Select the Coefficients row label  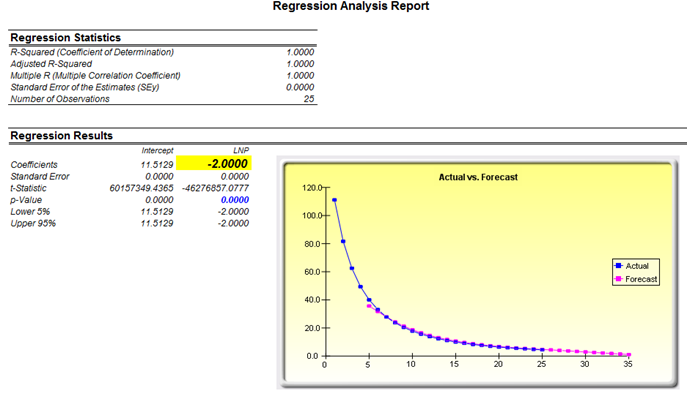click(x=34, y=165)
